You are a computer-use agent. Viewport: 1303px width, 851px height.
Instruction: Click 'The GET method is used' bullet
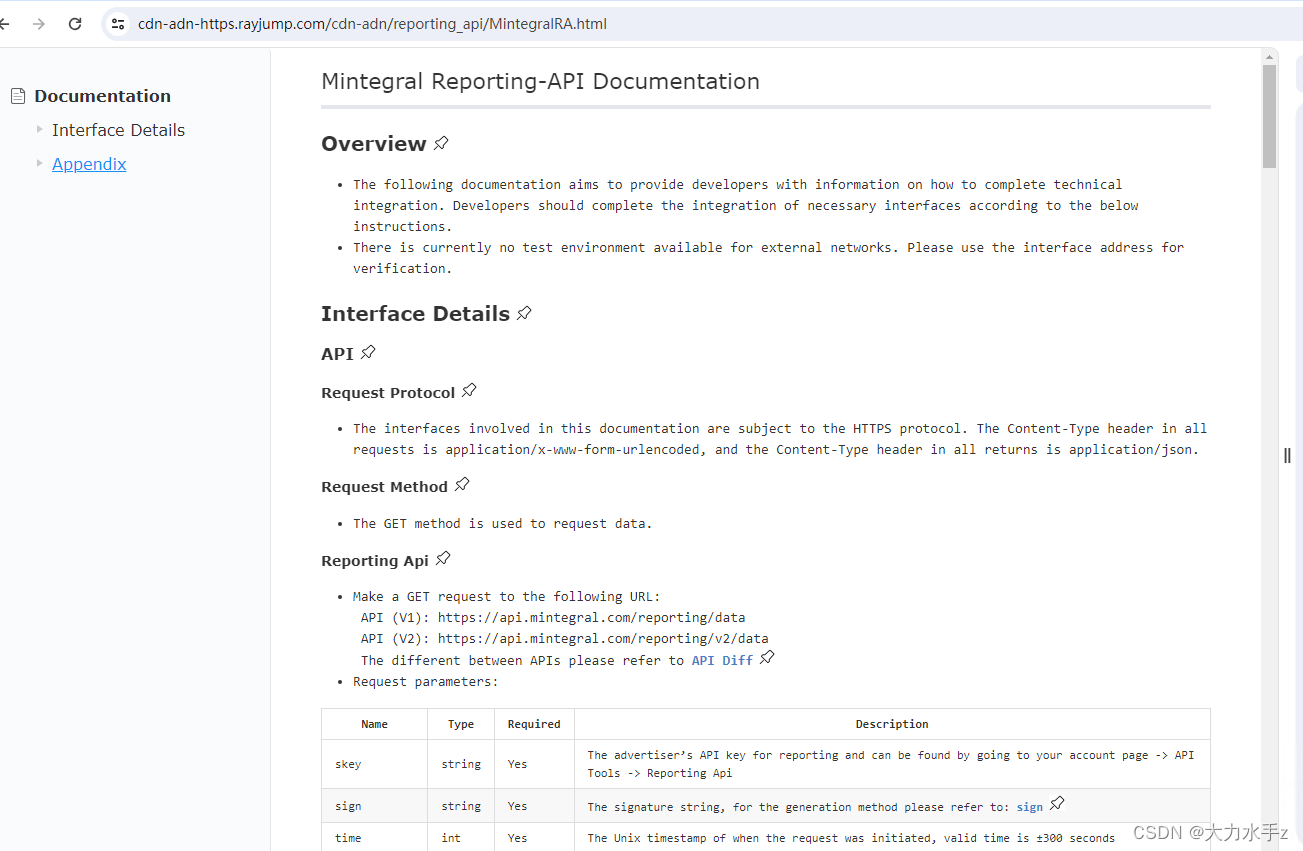502,523
